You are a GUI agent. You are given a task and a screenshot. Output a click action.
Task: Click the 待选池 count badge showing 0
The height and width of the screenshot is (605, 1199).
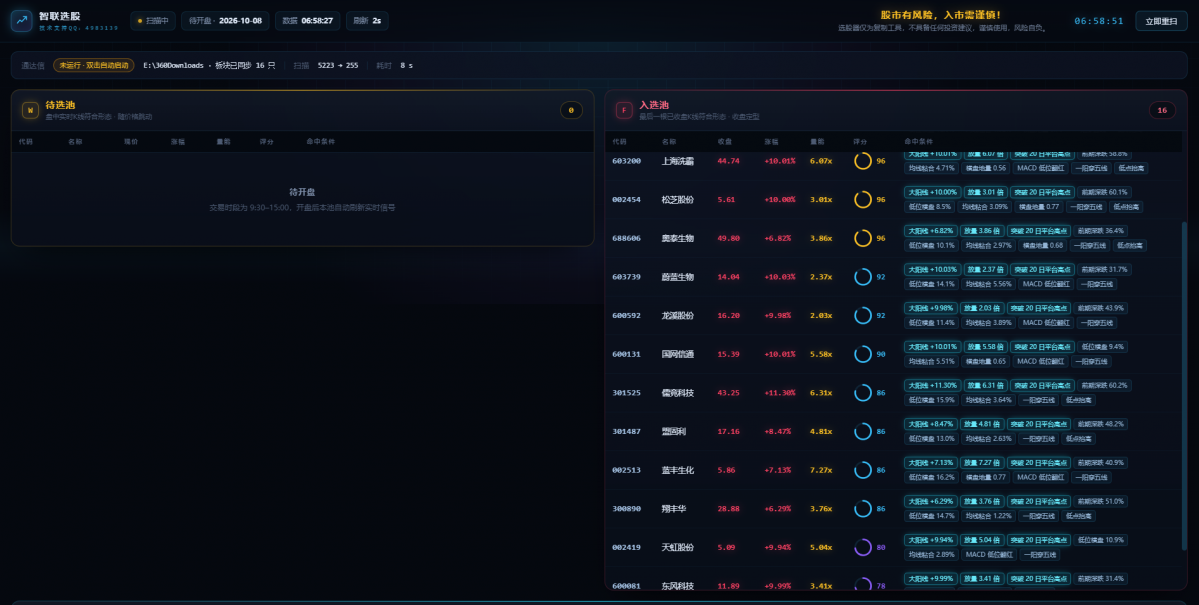[x=571, y=110]
